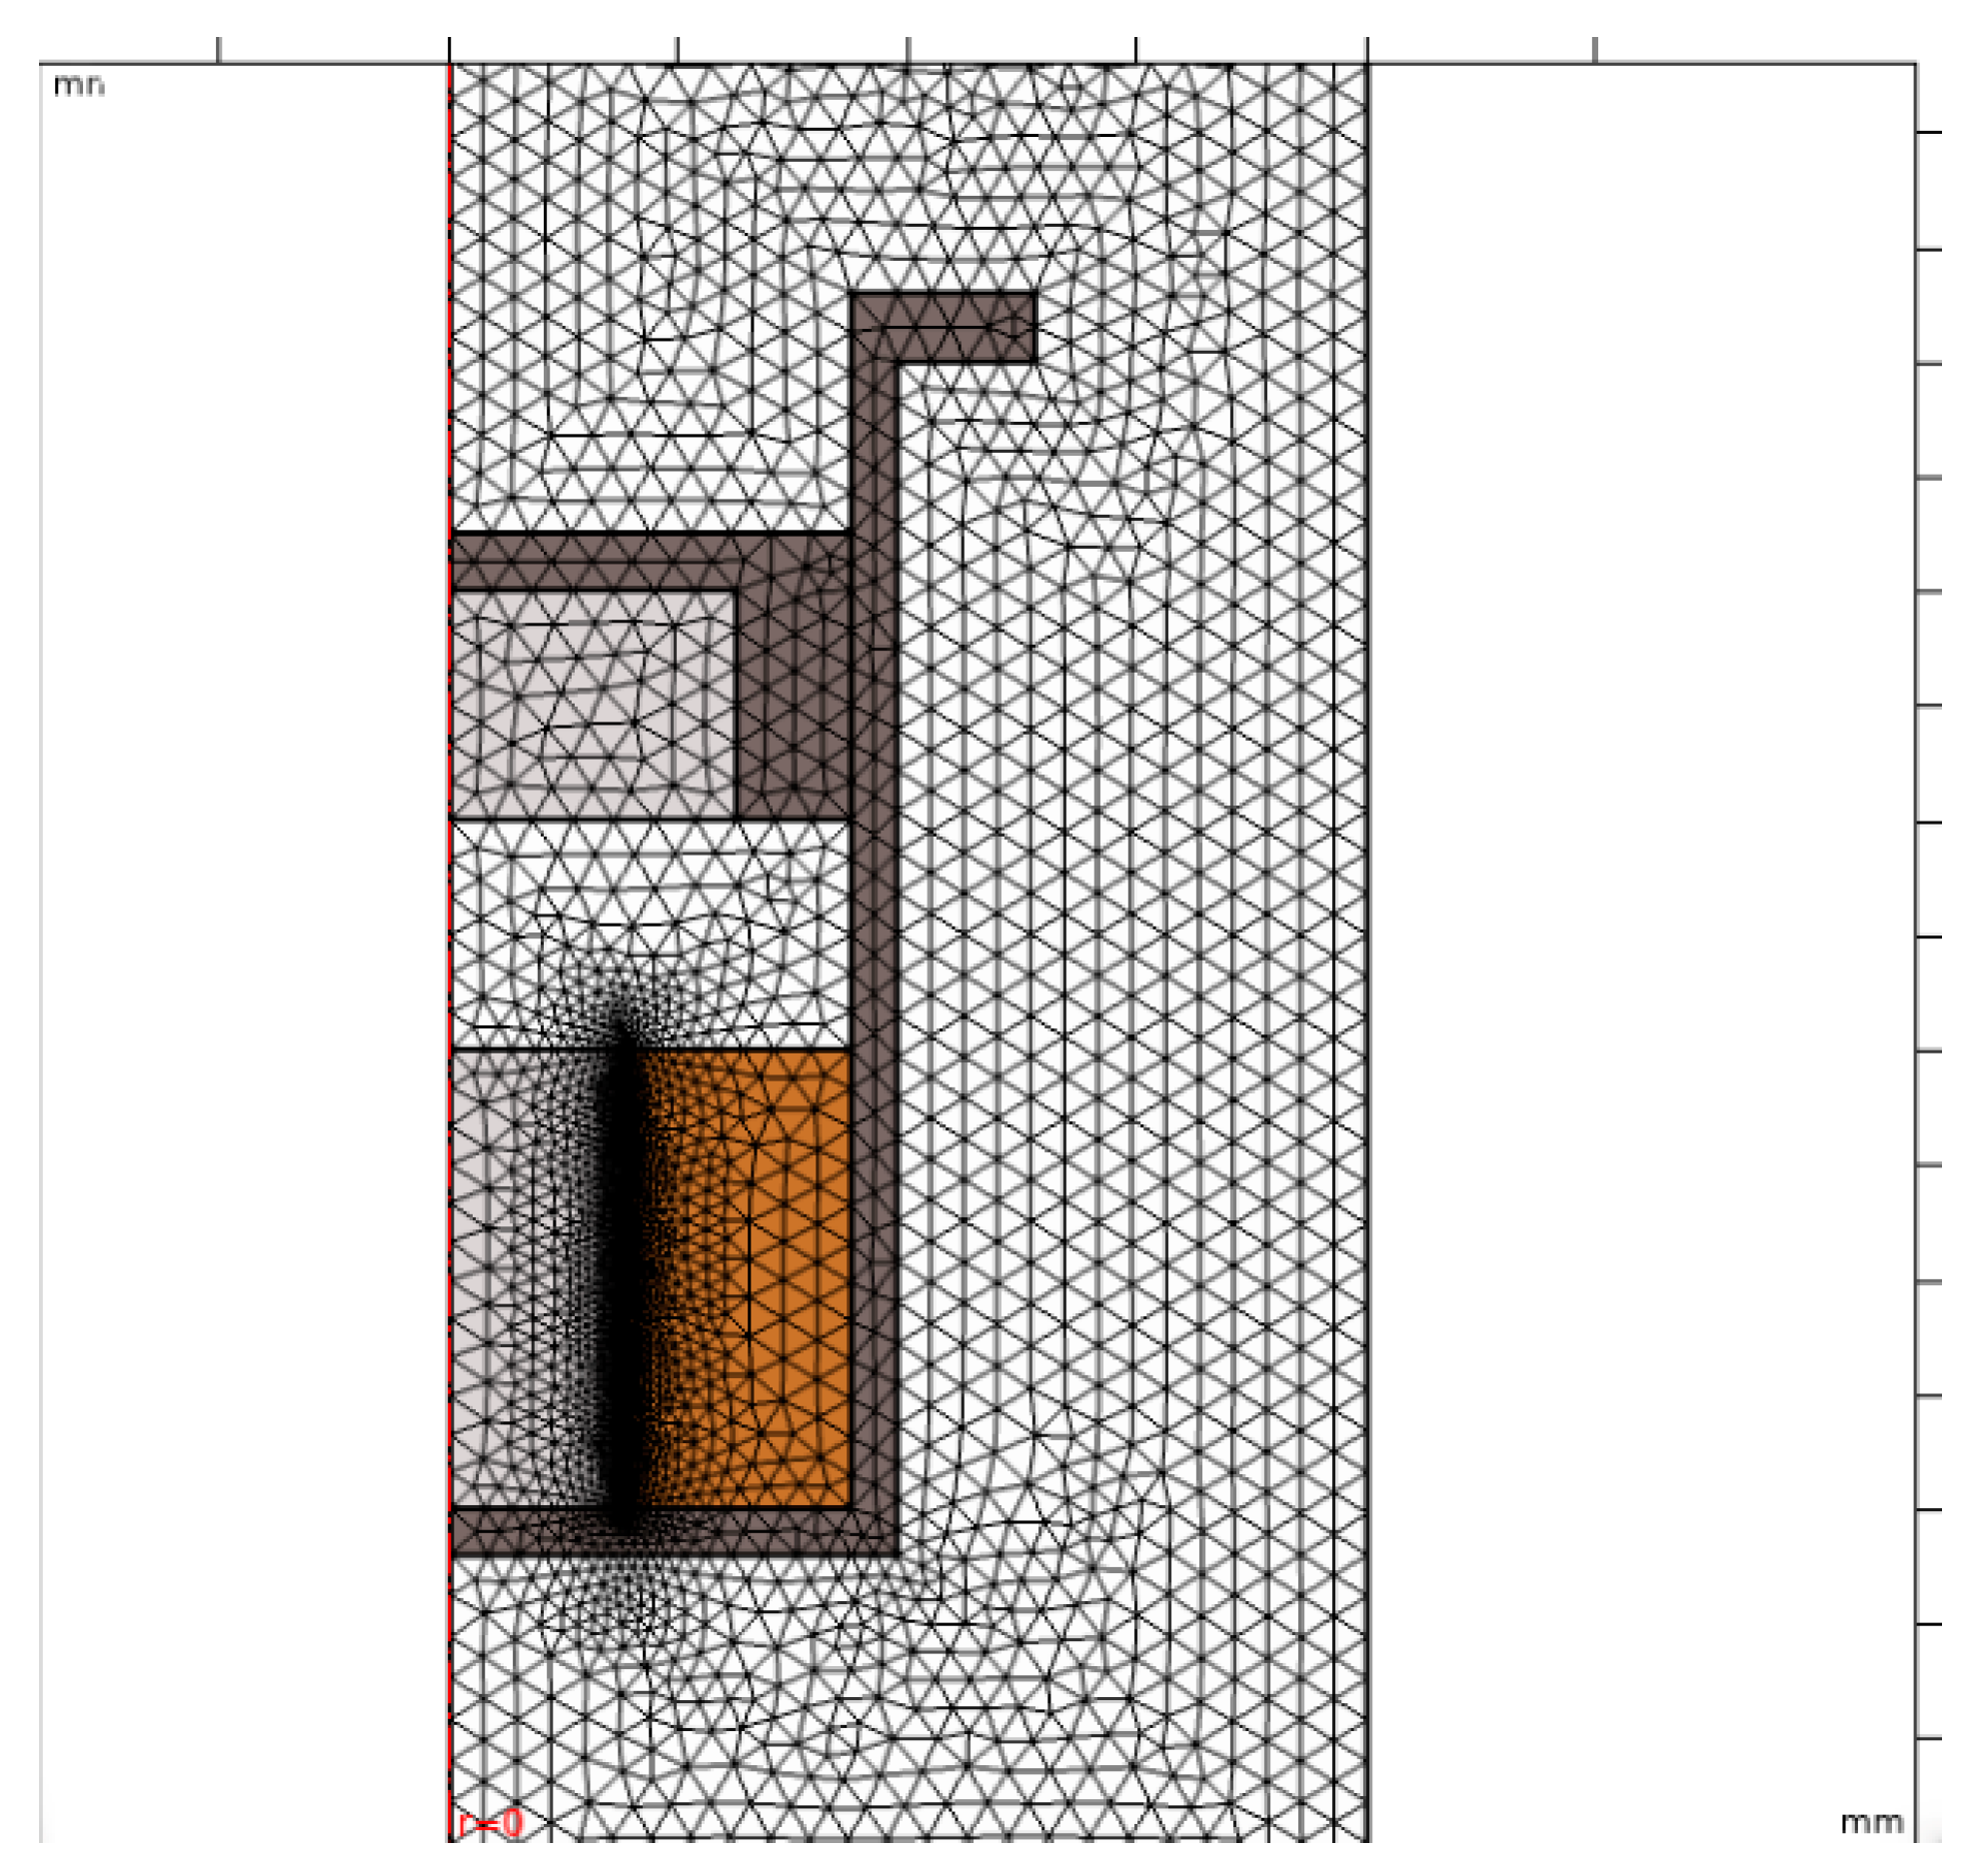Viewport: 1977px width, 1876px height.
Task: Click the right outer boundary of mesh
Action: 1367,900
